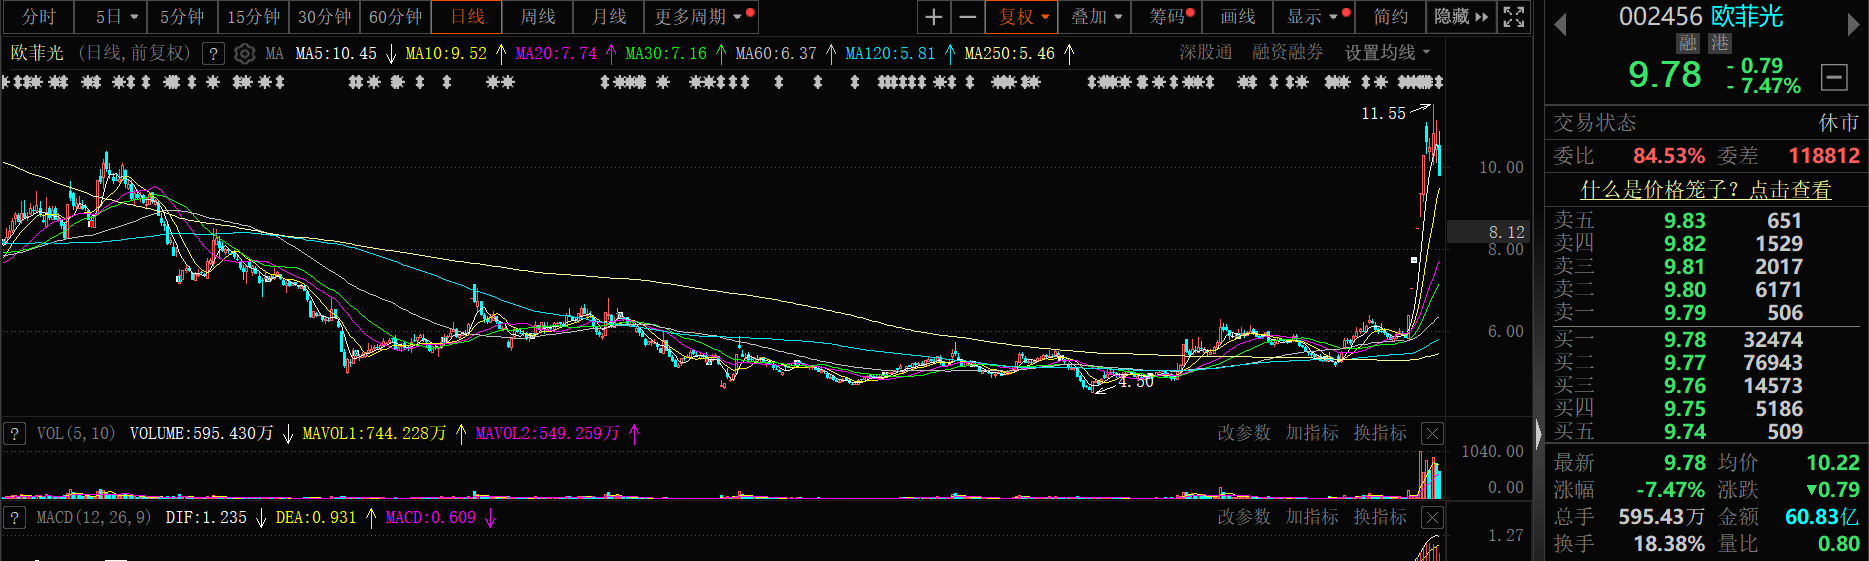Close the VOL indicator panel
Image resolution: width=1869 pixels, height=561 pixels.
(1432, 433)
